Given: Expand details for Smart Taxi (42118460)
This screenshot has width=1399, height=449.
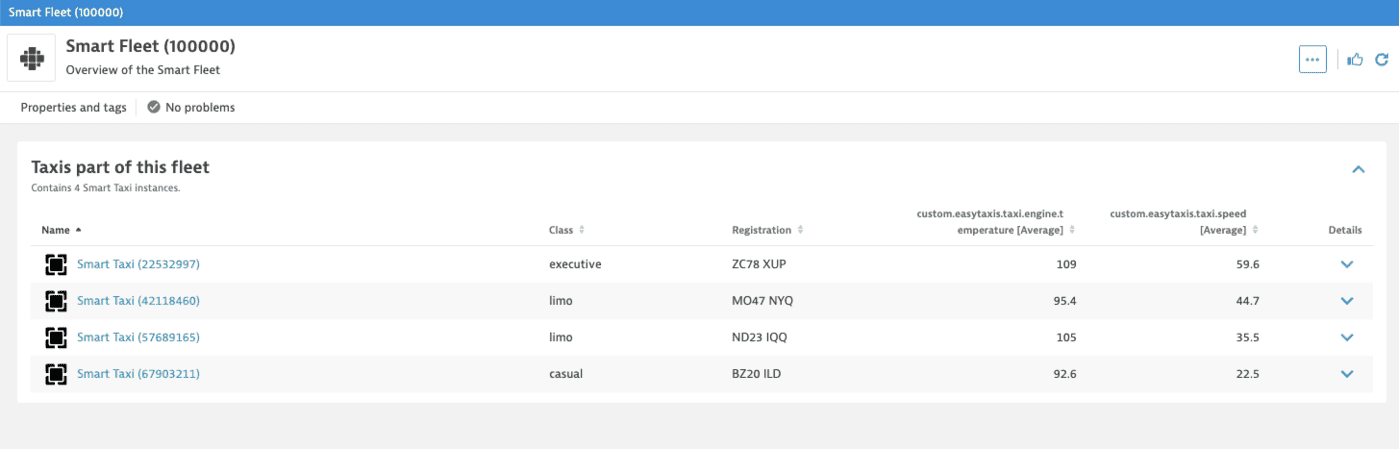Looking at the screenshot, I should pyautogui.click(x=1346, y=300).
